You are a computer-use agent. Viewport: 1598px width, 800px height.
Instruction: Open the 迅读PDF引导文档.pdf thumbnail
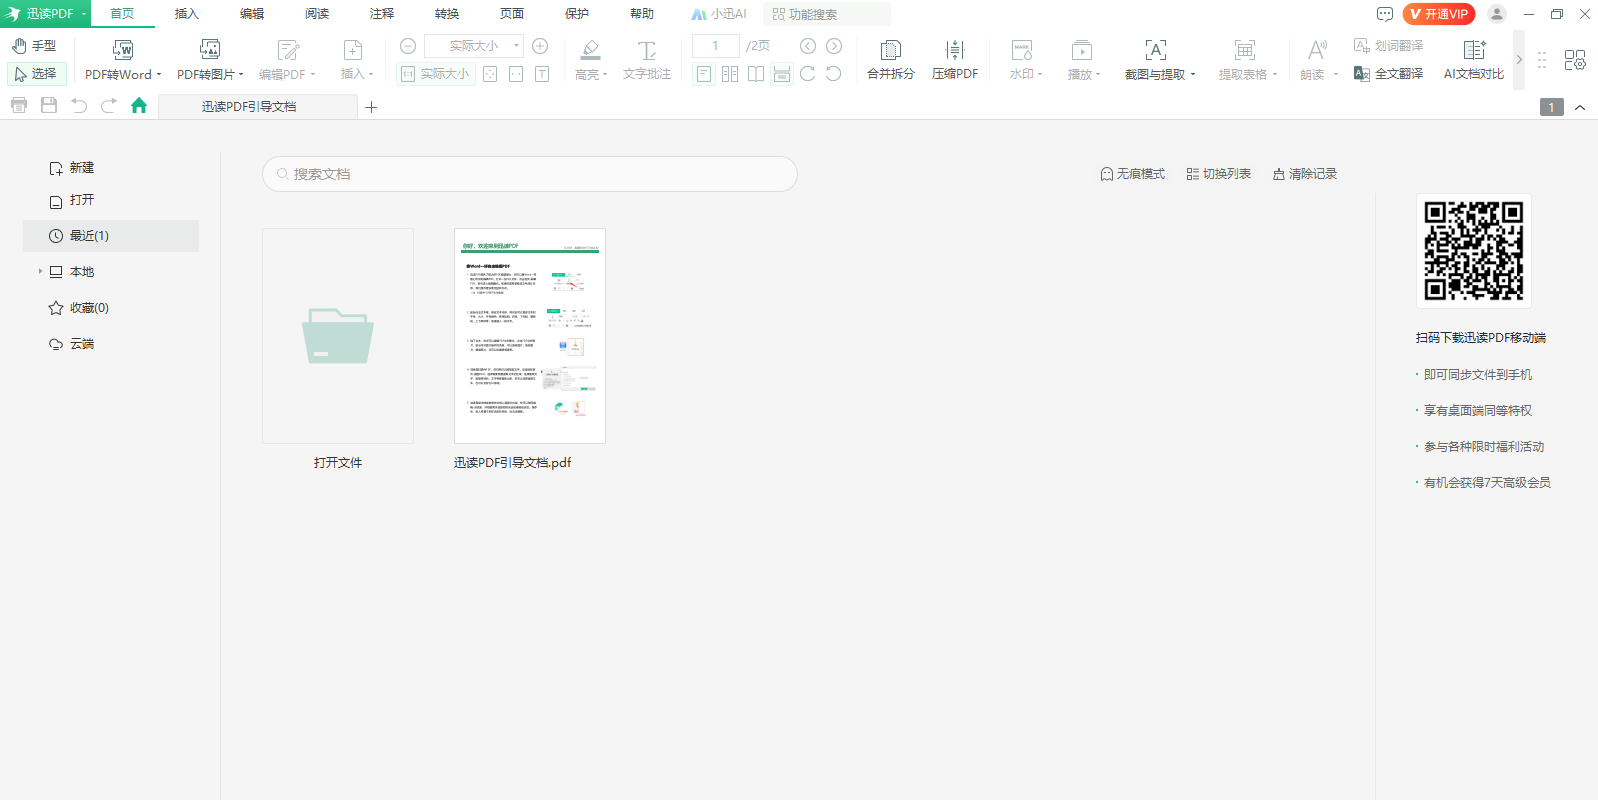(530, 336)
